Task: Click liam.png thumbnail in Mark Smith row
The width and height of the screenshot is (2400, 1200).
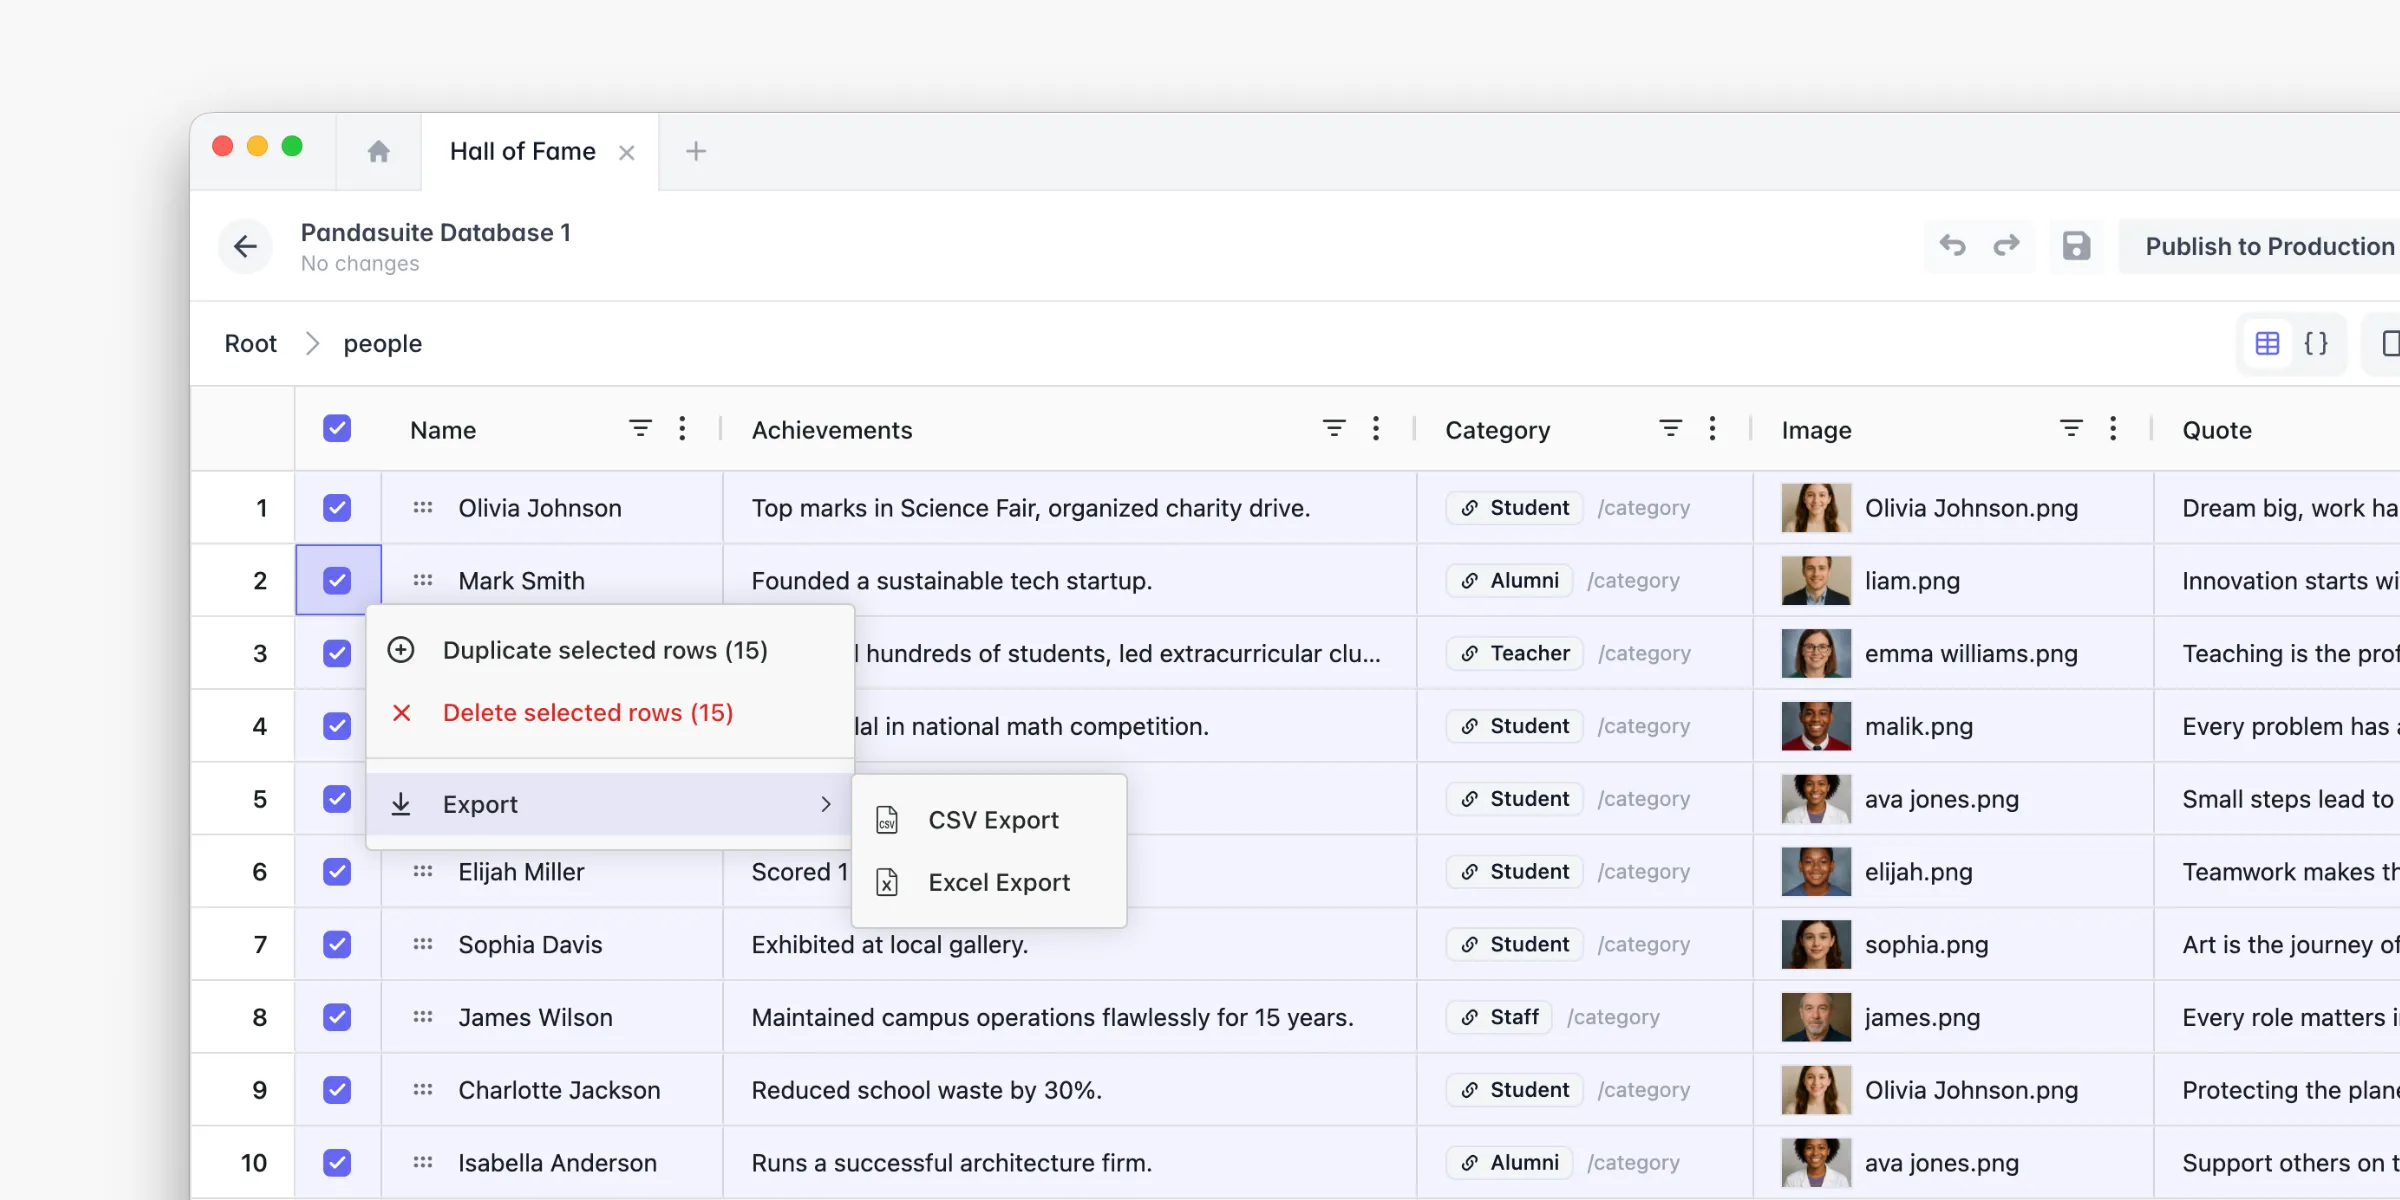Action: pyautogui.click(x=1815, y=581)
